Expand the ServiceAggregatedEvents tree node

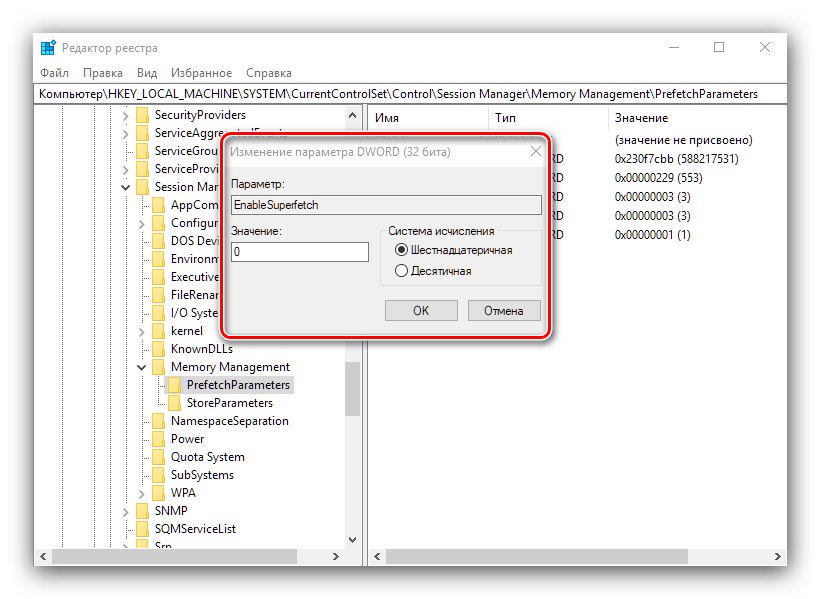click(x=126, y=134)
